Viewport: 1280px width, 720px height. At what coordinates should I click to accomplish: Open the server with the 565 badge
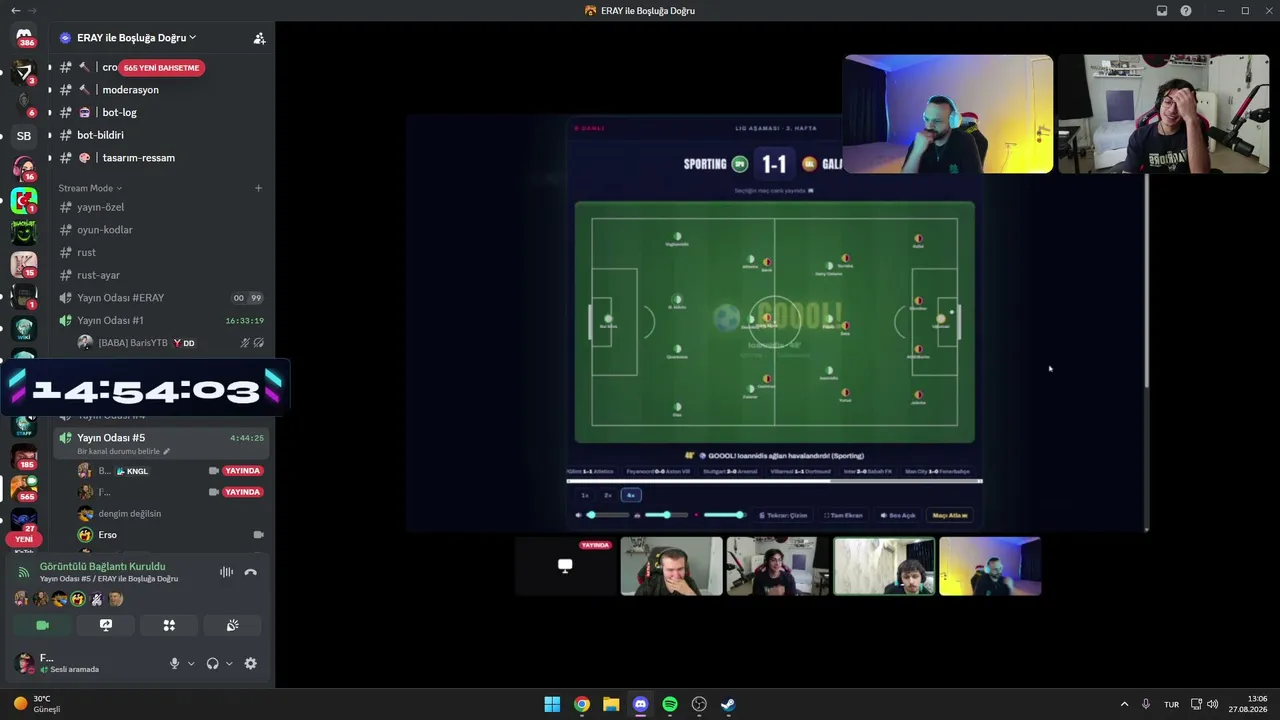tap(24, 488)
